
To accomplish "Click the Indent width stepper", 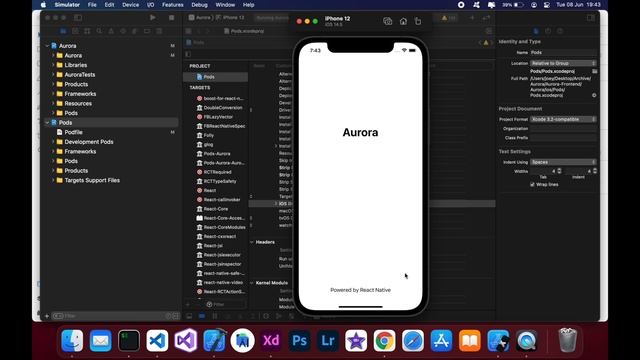I will click(x=595, y=171).
